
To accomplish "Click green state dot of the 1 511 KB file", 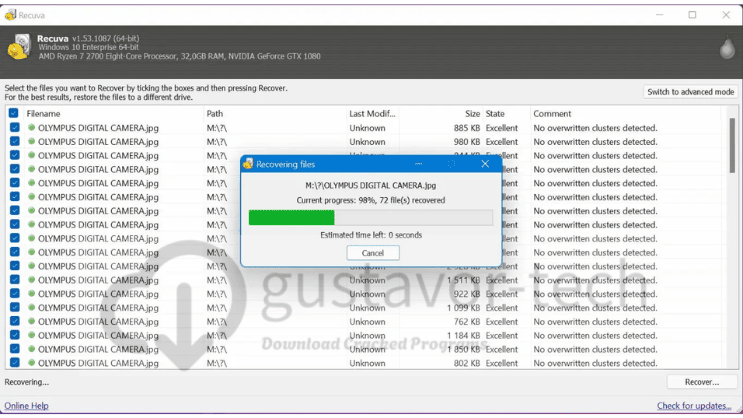I will pos(31,280).
